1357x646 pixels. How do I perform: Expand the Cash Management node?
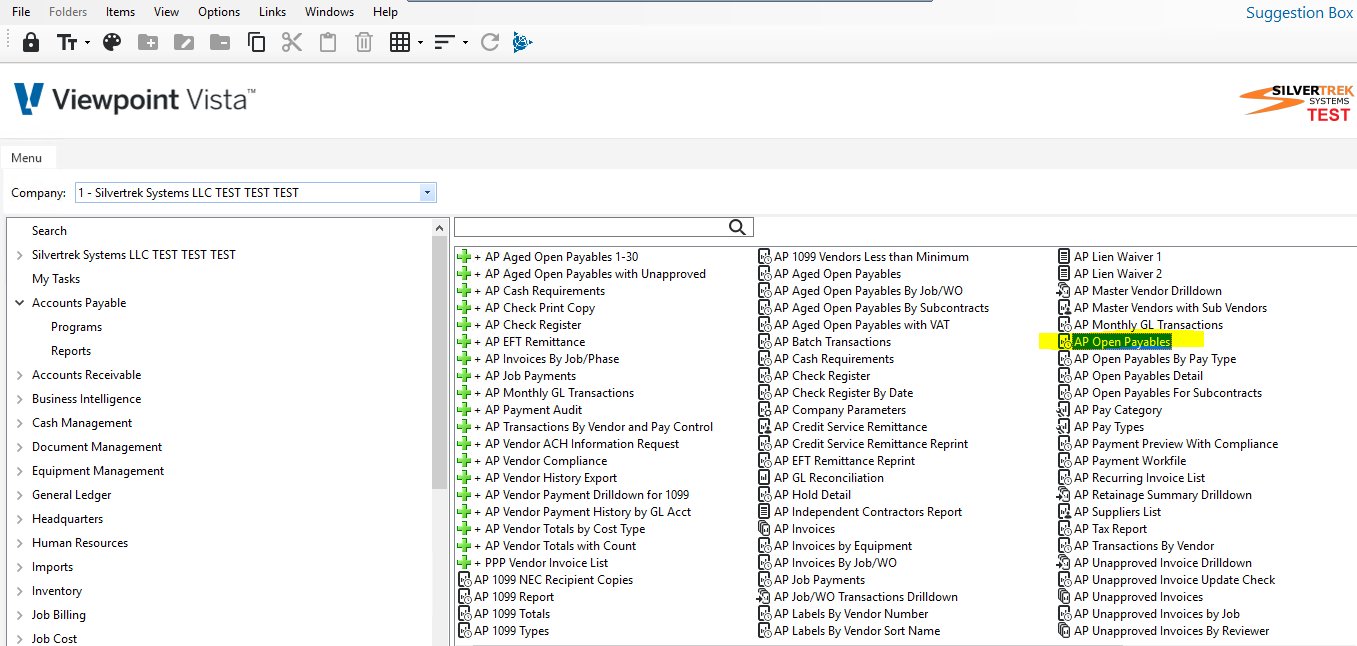(19, 423)
